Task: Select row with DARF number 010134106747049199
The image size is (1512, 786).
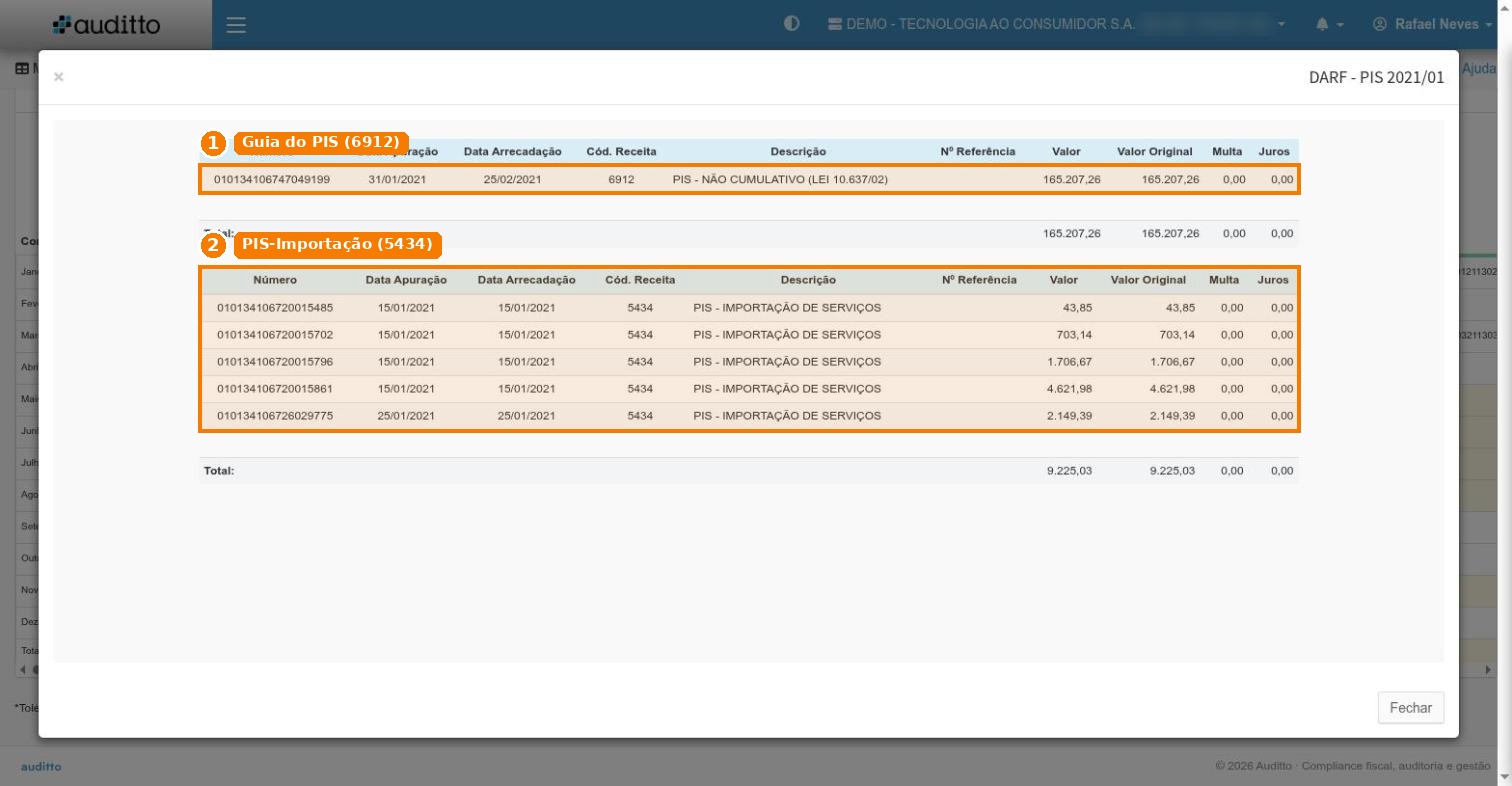Action: pyautogui.click(x=749, y=180)
